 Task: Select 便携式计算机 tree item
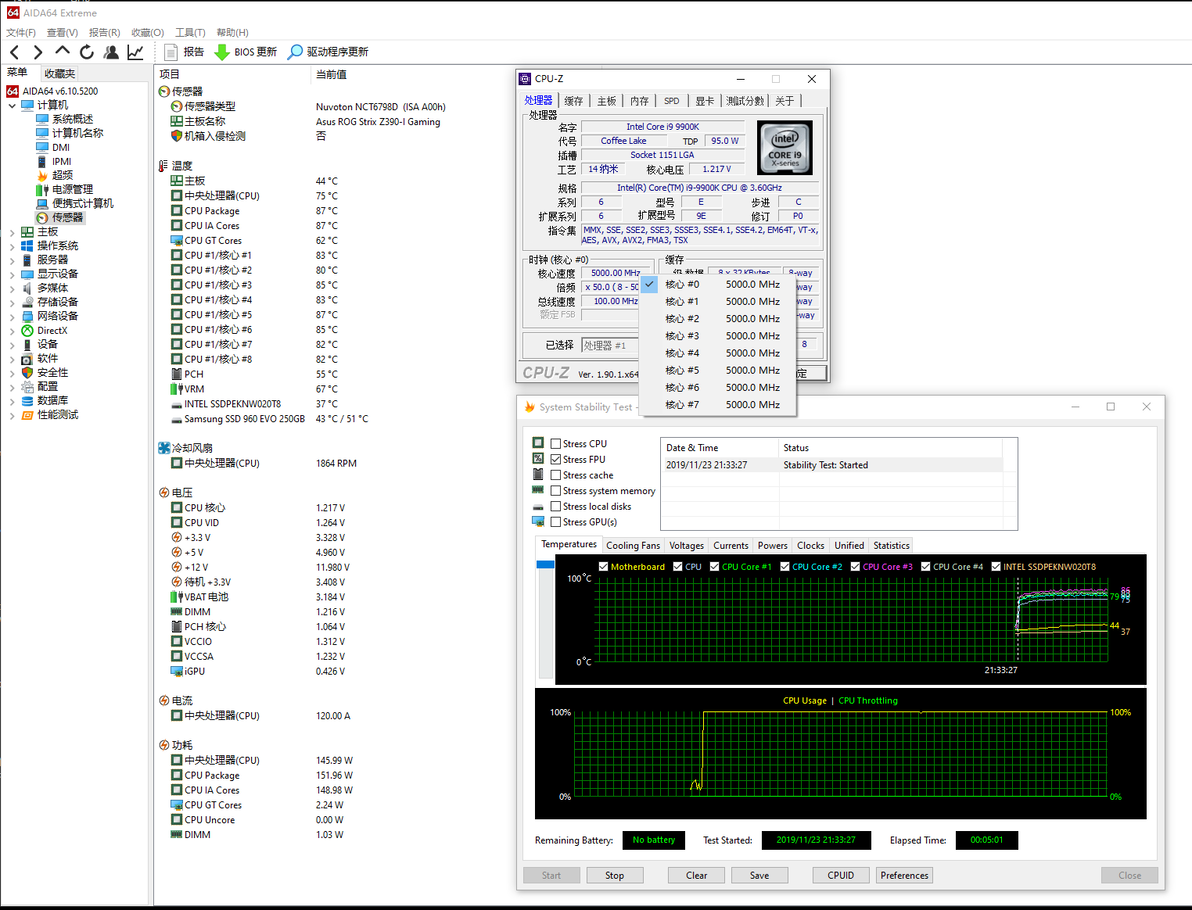[x=83, y=204]
